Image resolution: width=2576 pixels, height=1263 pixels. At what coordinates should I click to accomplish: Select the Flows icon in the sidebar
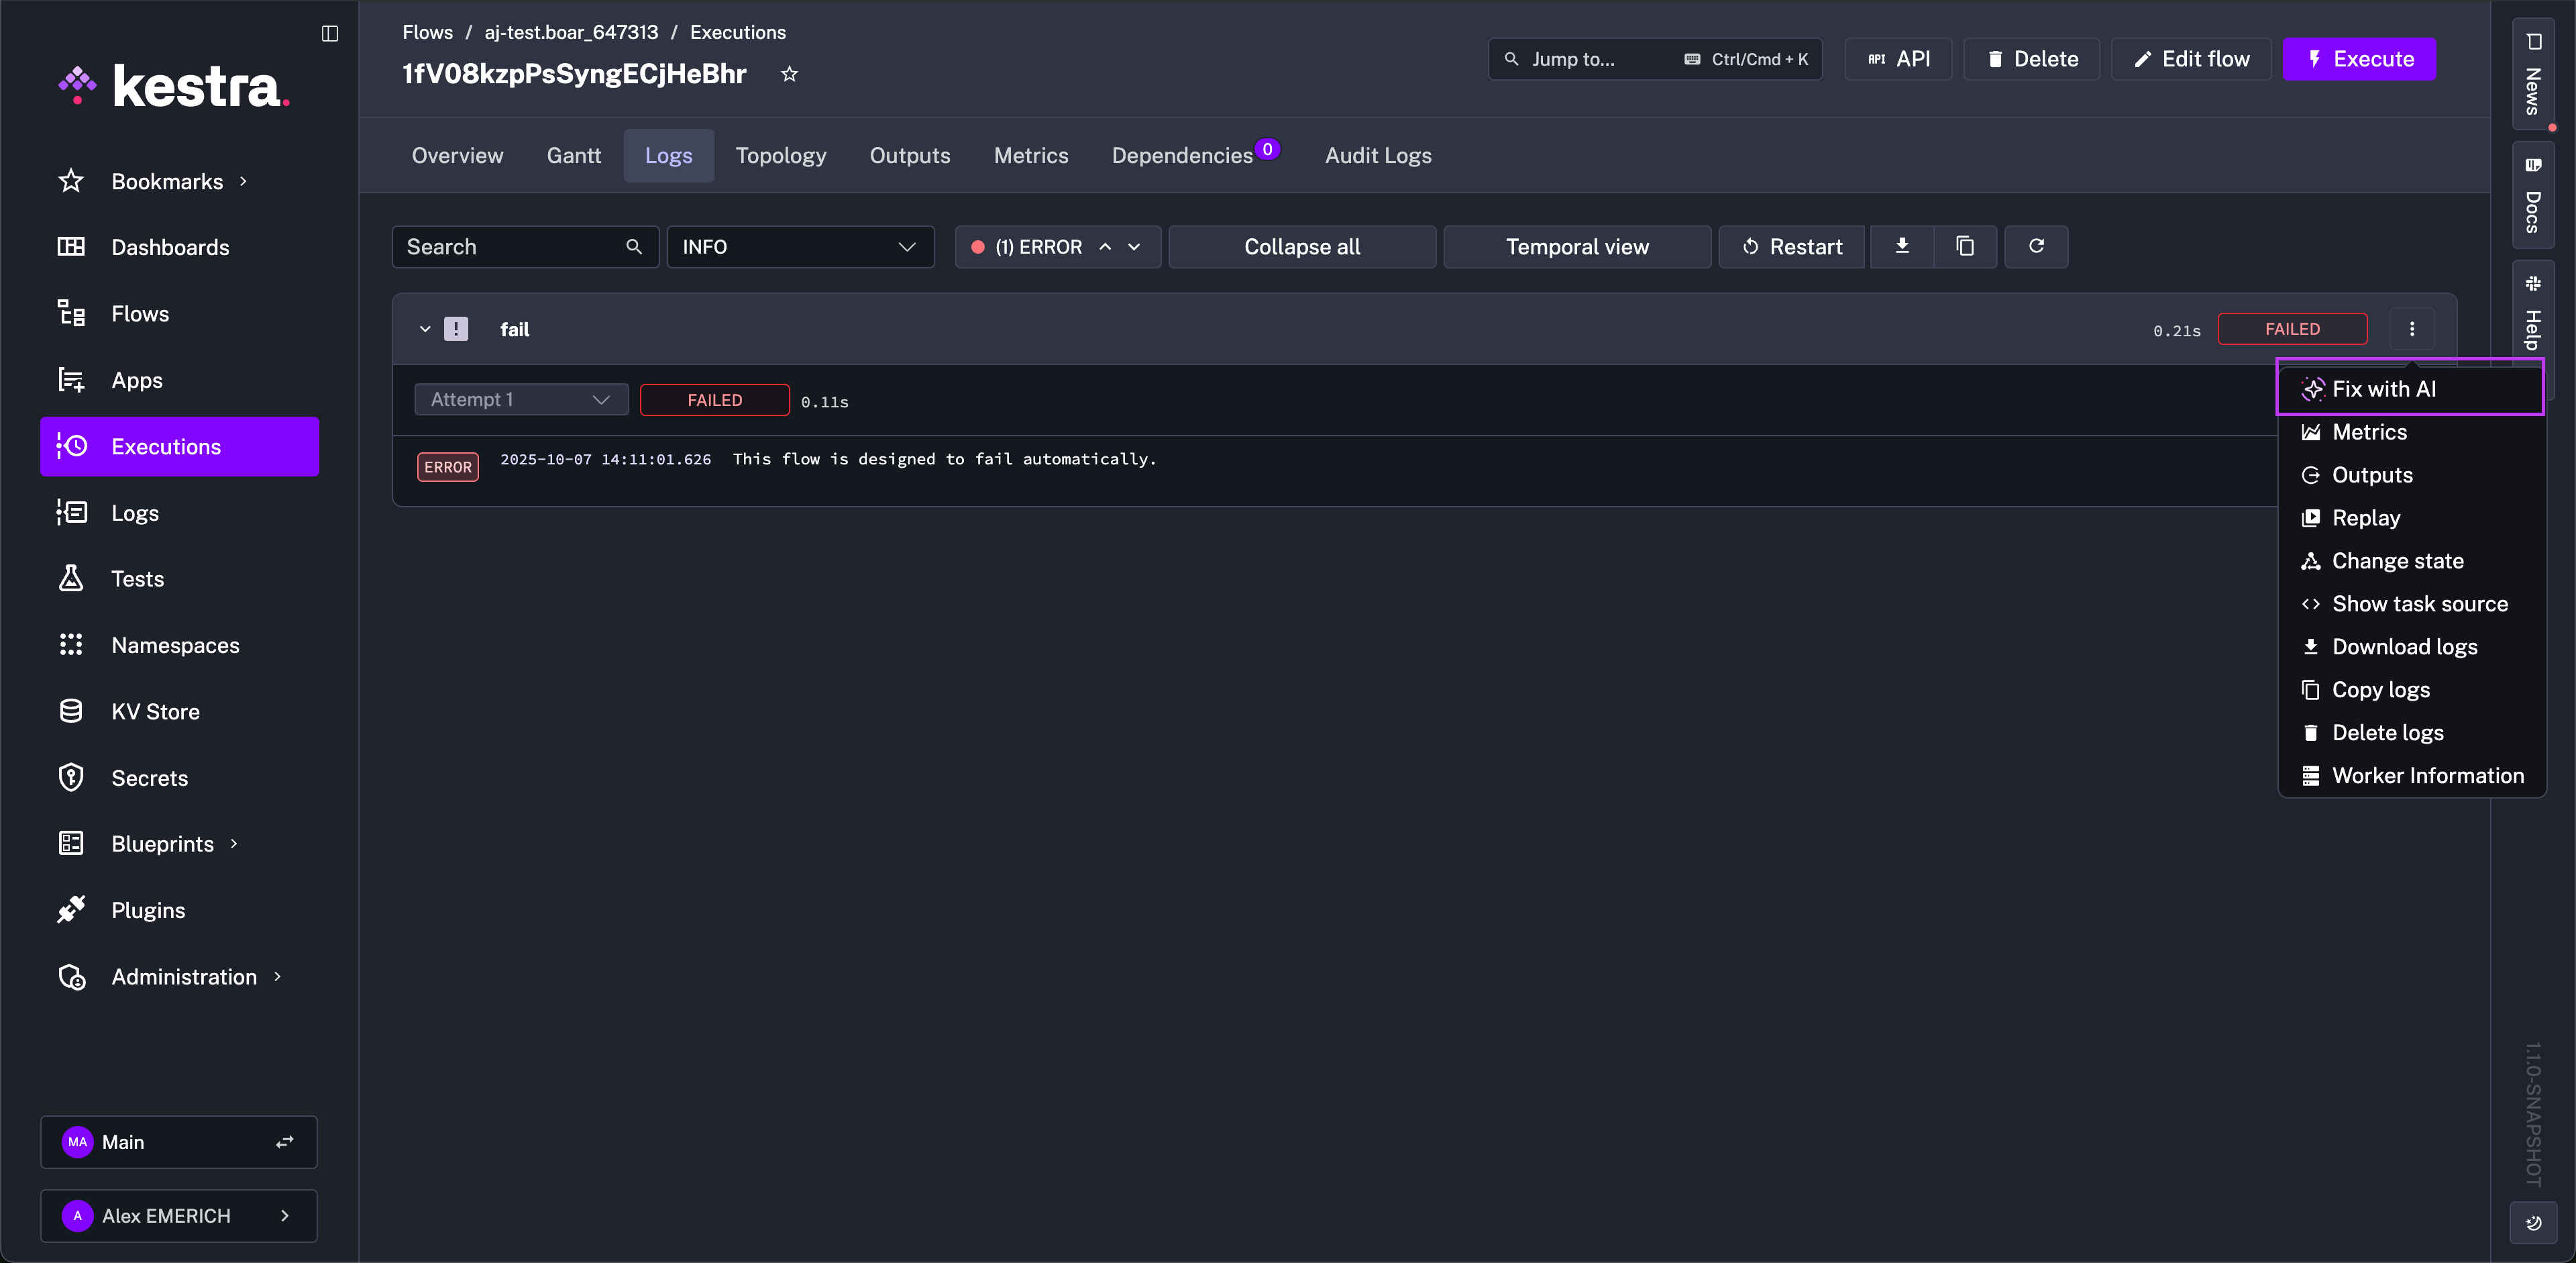pyautogui.click(x=71, y=313)
